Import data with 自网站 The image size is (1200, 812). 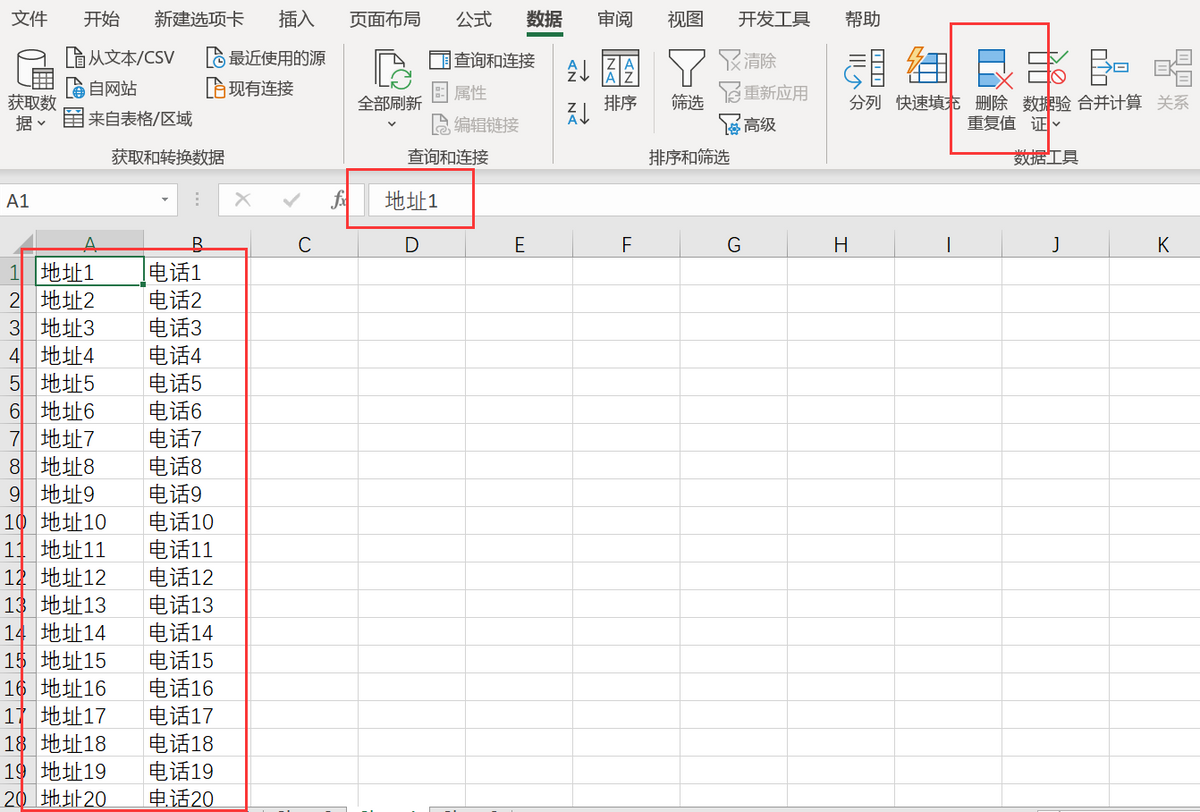[x=101, y=88]
